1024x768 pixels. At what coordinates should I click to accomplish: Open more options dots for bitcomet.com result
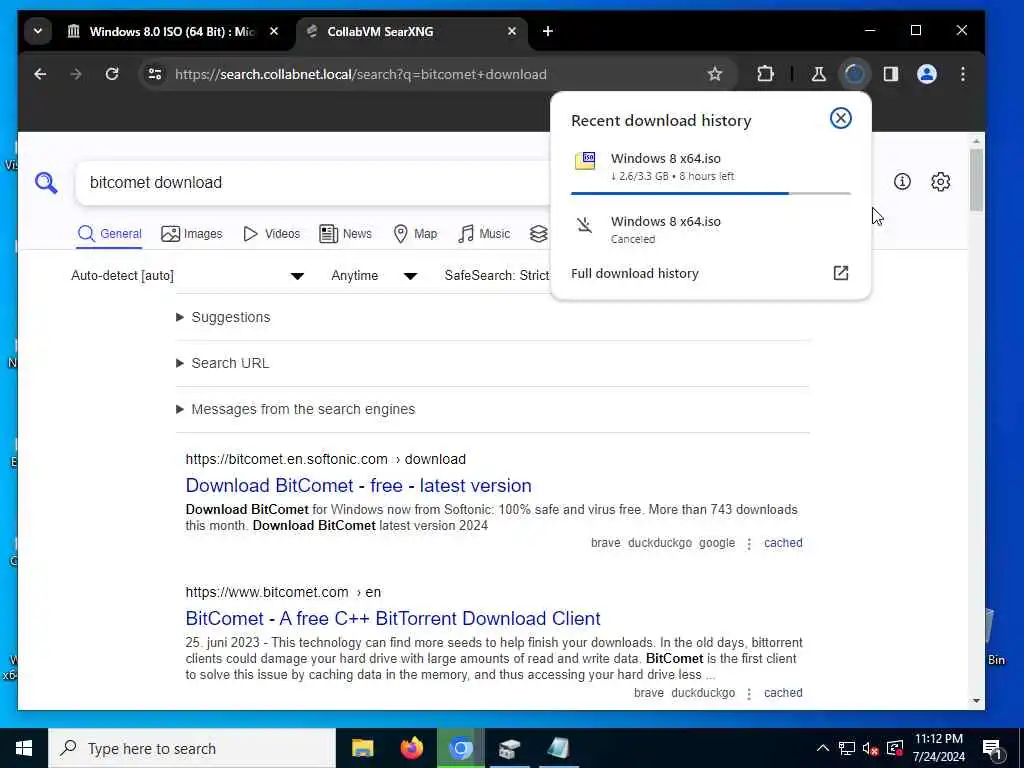[749, 693]
